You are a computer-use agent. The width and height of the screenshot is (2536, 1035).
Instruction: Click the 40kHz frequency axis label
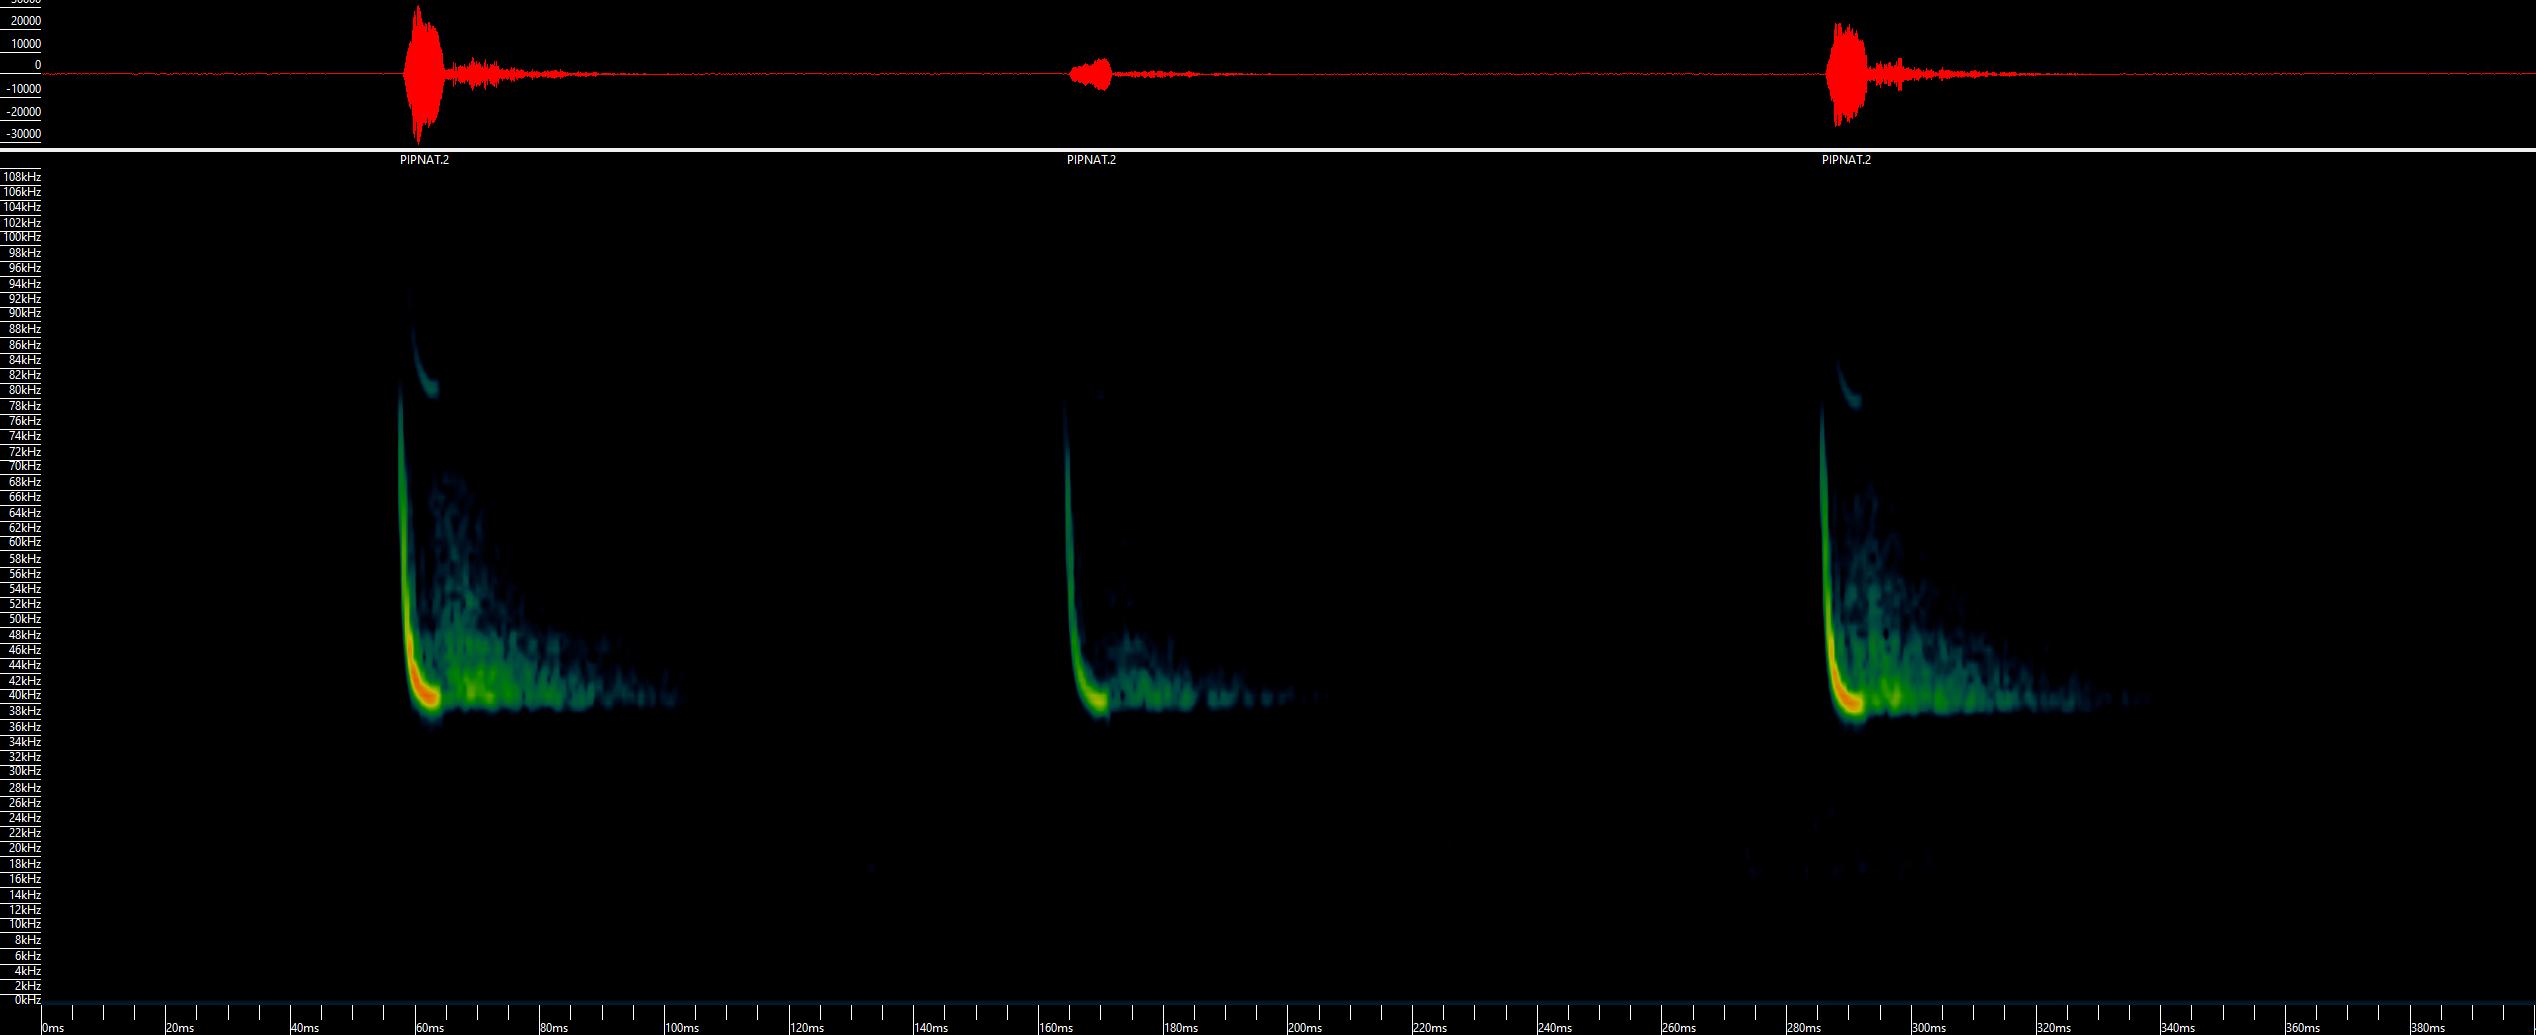tap(24, 695)
